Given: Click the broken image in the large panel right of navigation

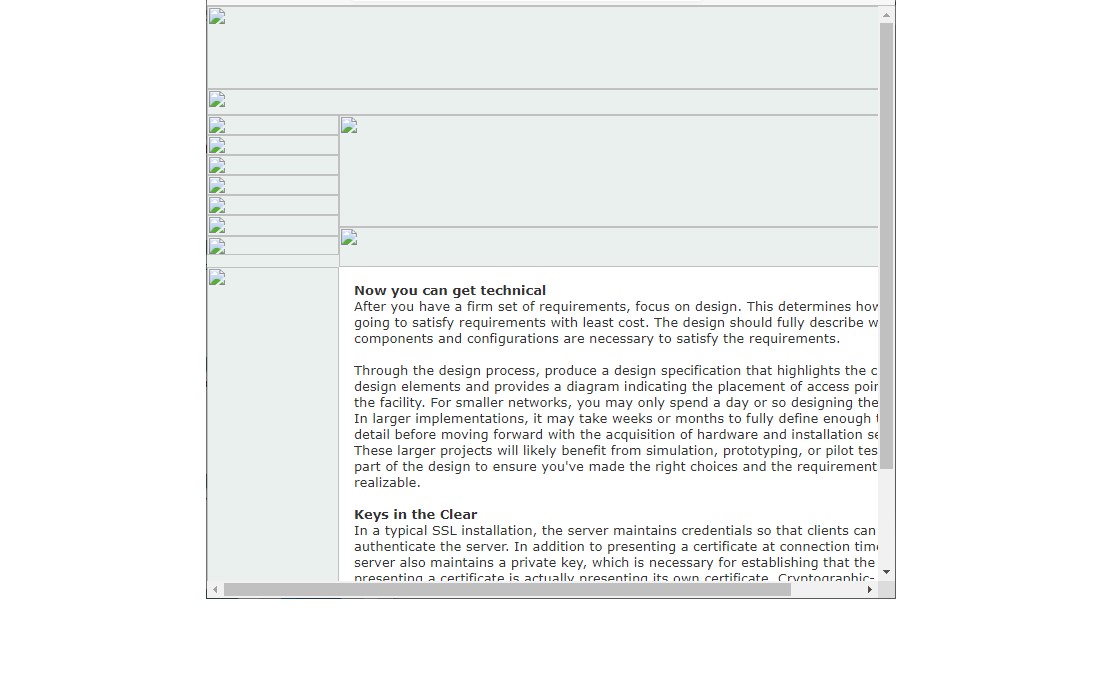Looking at the screenshot, I should click(x=349, y=125).
